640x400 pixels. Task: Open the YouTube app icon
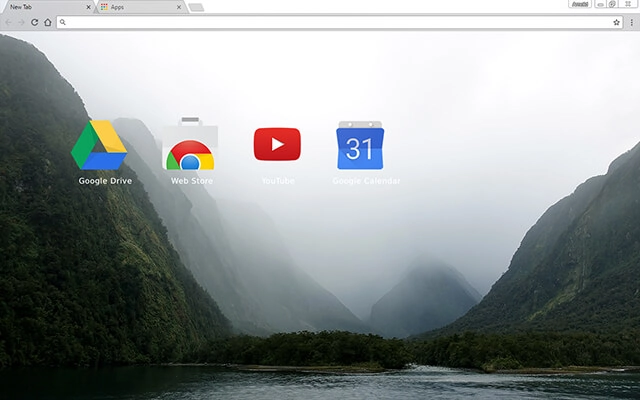[277, 144]
